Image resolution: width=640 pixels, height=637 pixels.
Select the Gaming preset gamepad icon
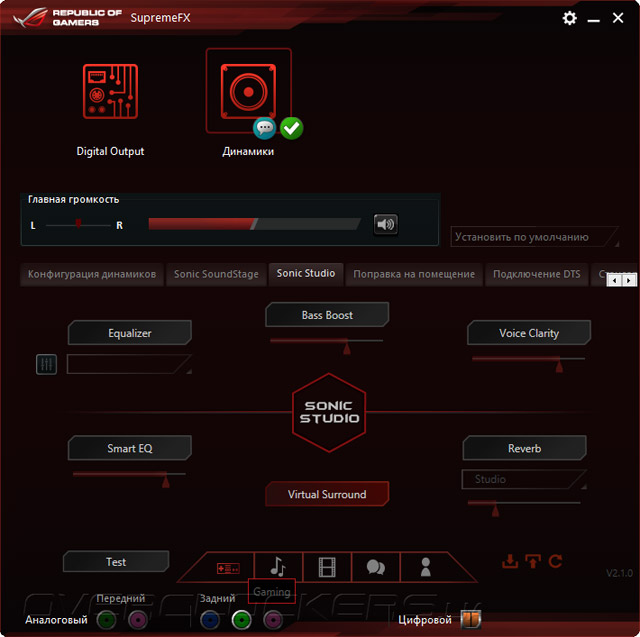point(228,568)
